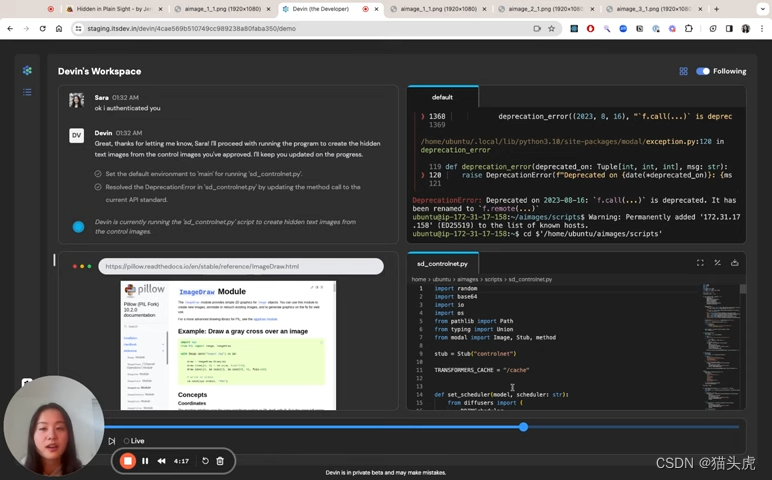The height and width of the screenshot is (480, 772).
Task: Open the tab search dropdown chevron
Action: coord(761,9)
